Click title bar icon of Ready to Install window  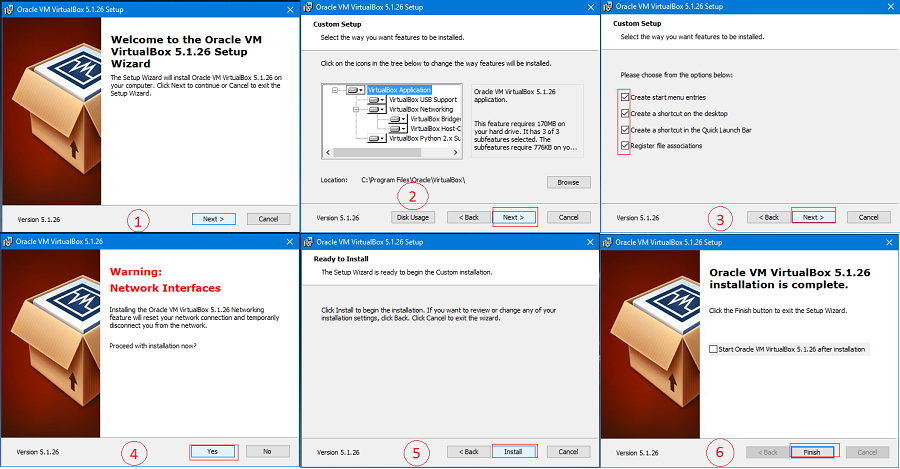[x=308, y=242]
